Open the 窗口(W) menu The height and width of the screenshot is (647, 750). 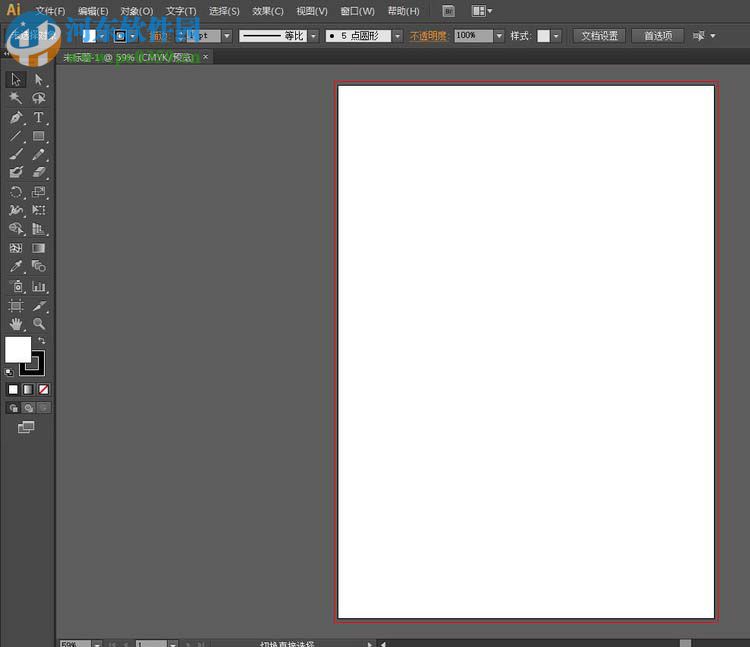(x=357, y=11)
